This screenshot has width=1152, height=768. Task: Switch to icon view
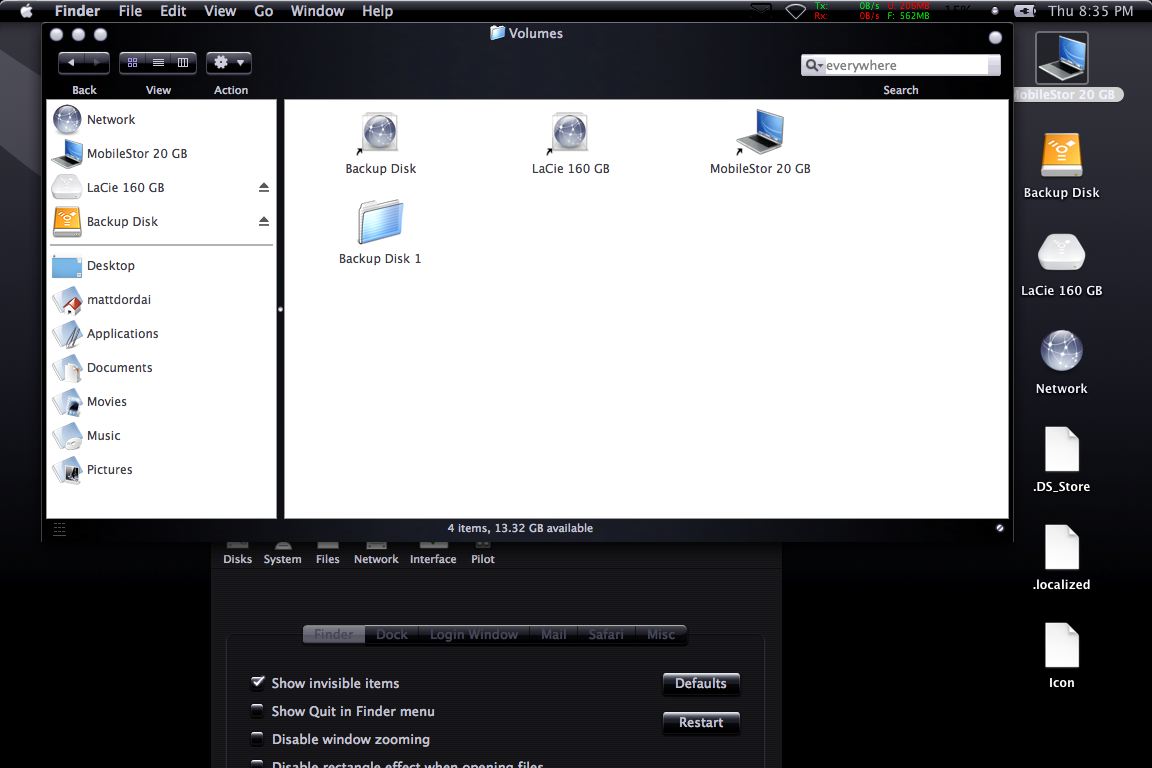click(x=132, y=63)
